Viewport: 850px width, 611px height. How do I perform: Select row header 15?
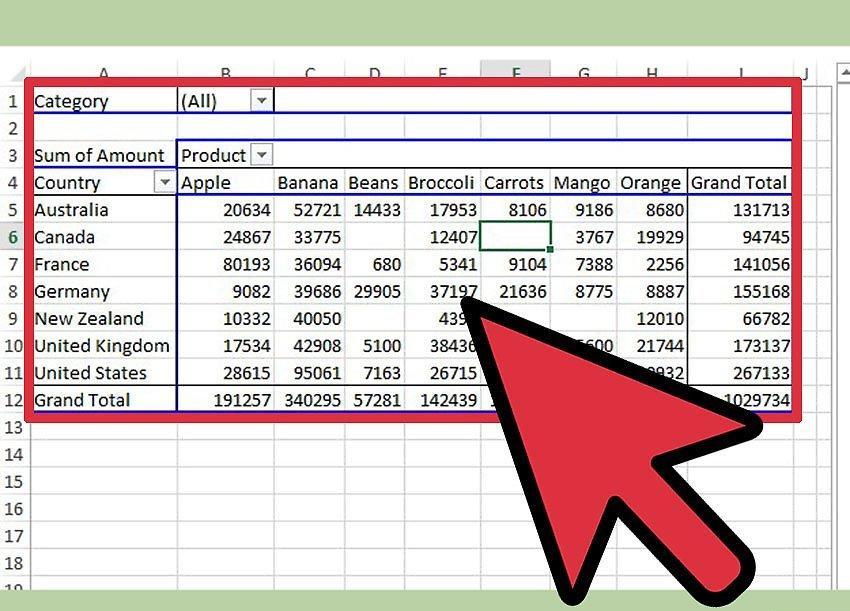(x=13, y=481)
